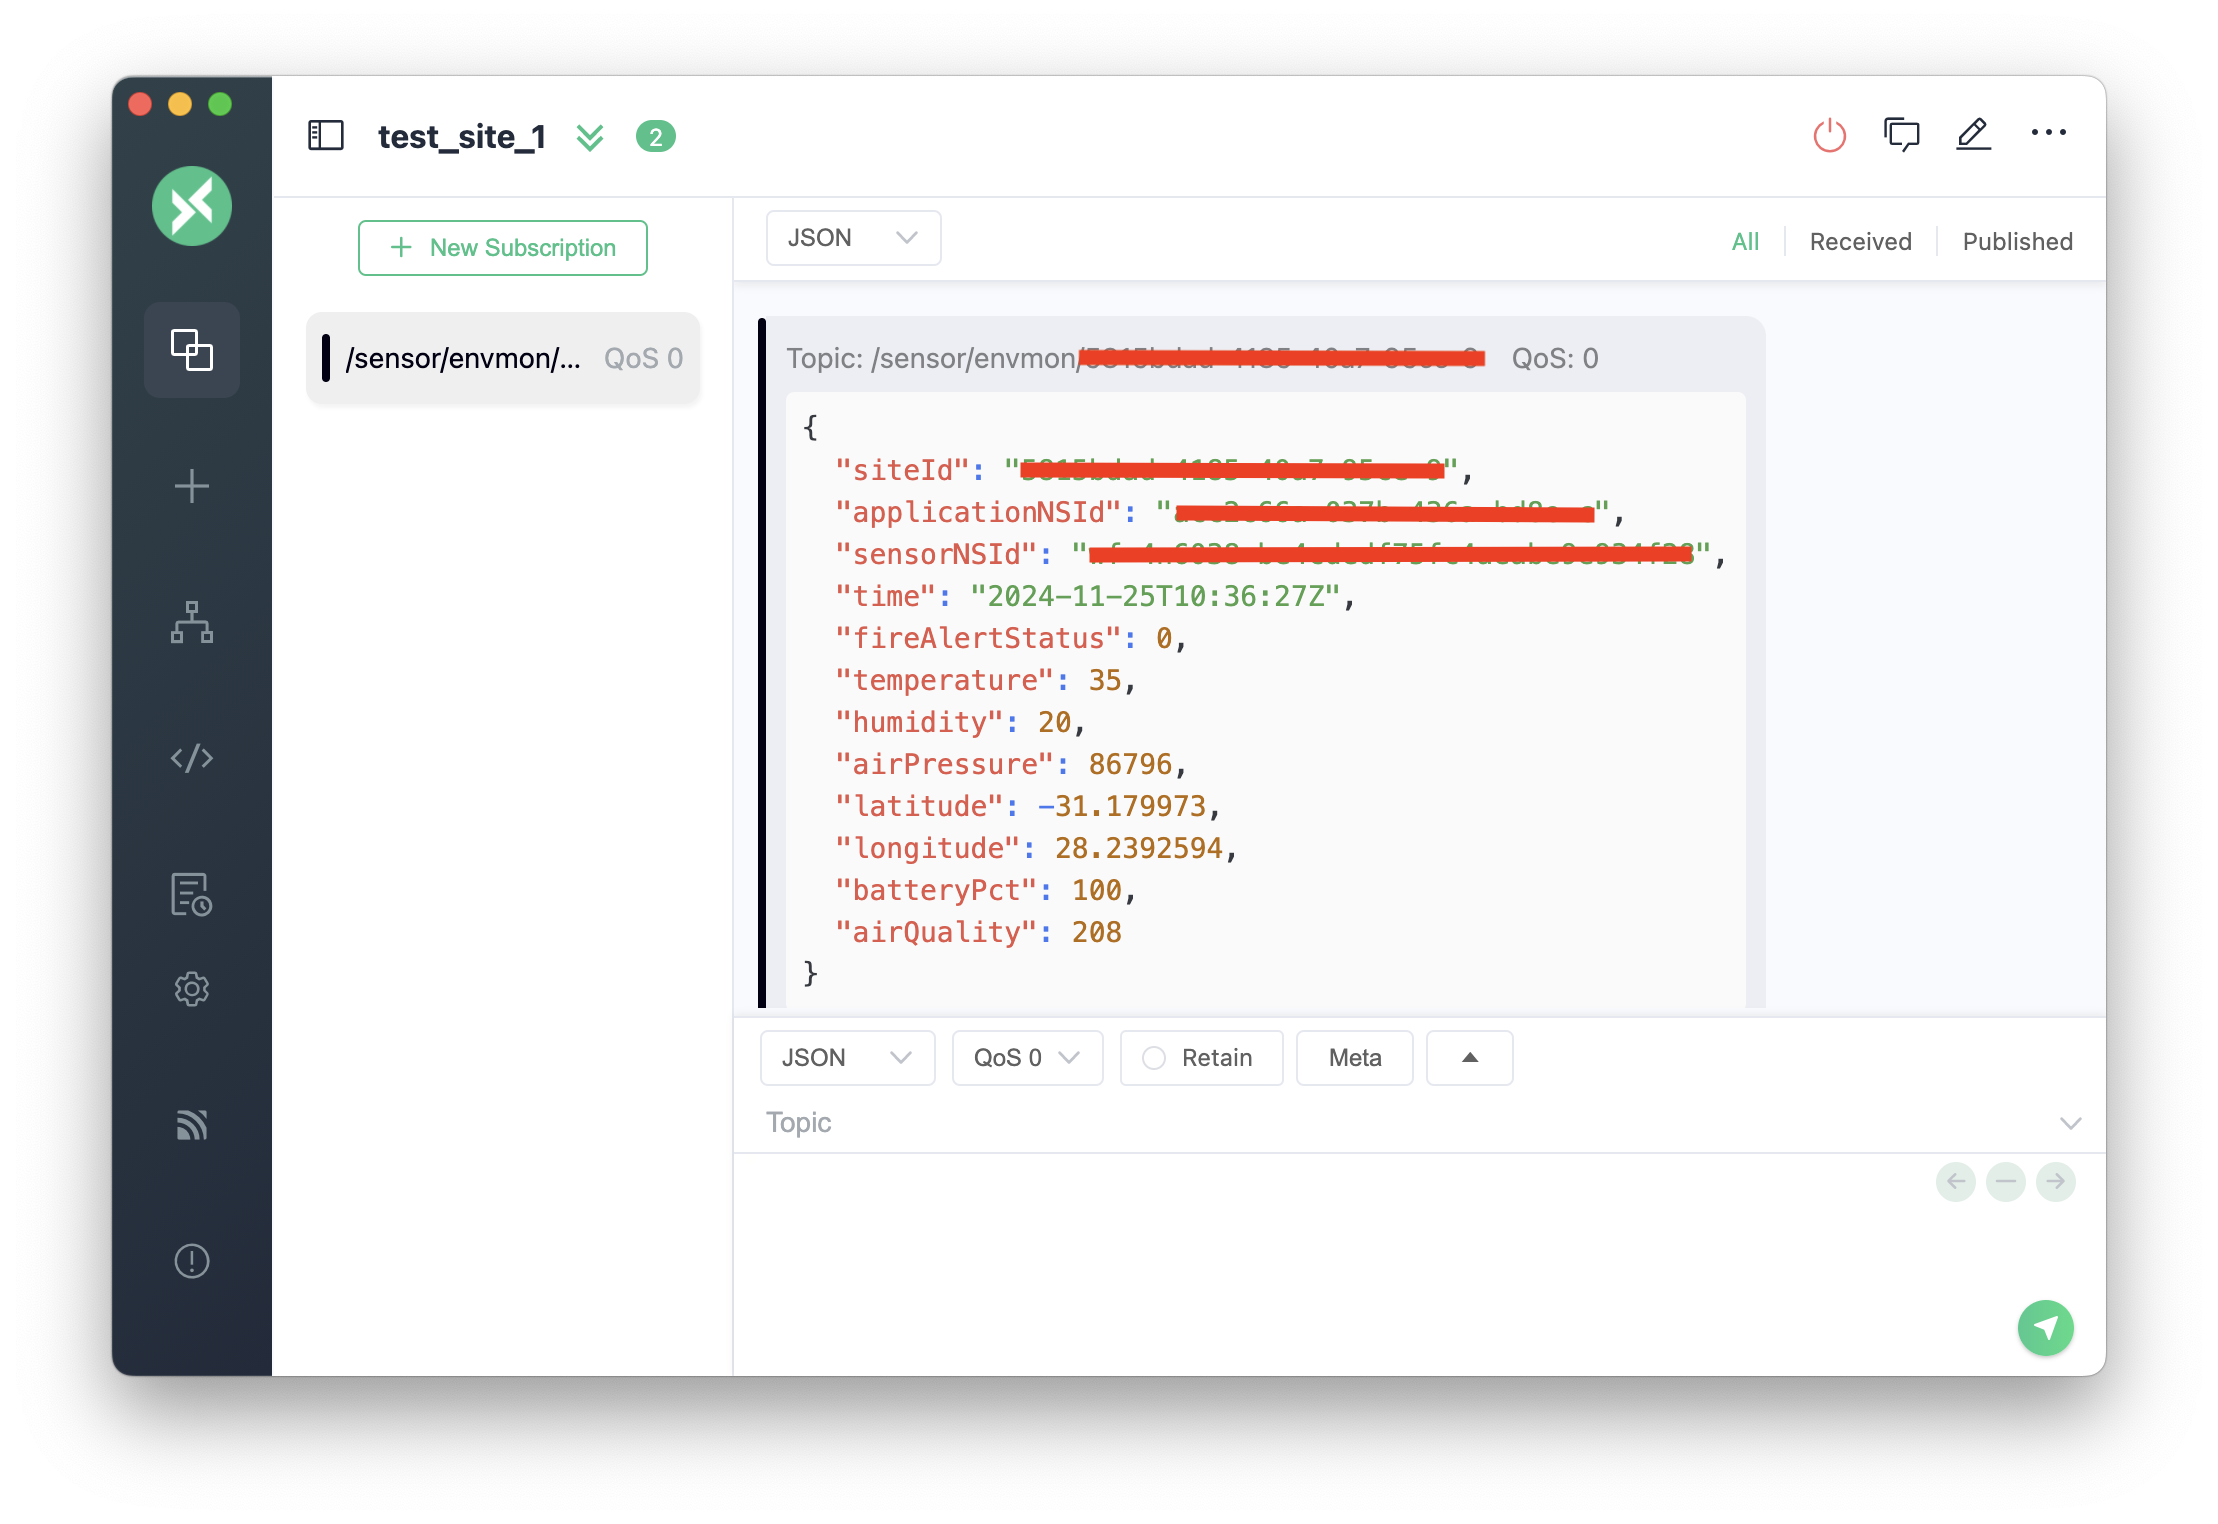Open the Script code icon
The image size is (2218, 1524).
tap(191, 758)
